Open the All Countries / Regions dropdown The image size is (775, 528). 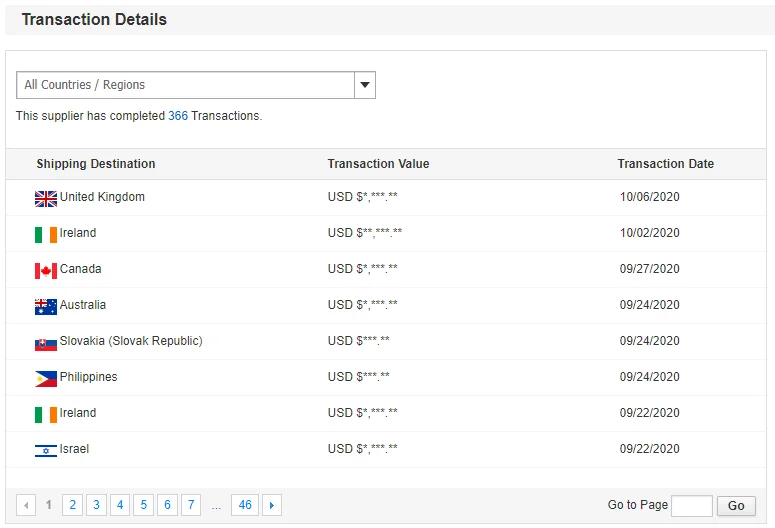[186, 85]
